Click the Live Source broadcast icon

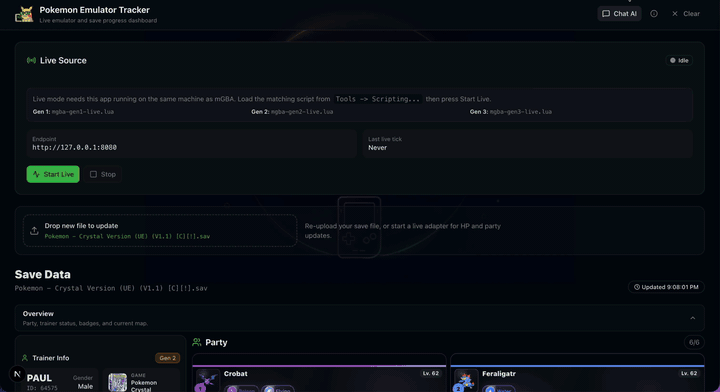coord(31,61)
